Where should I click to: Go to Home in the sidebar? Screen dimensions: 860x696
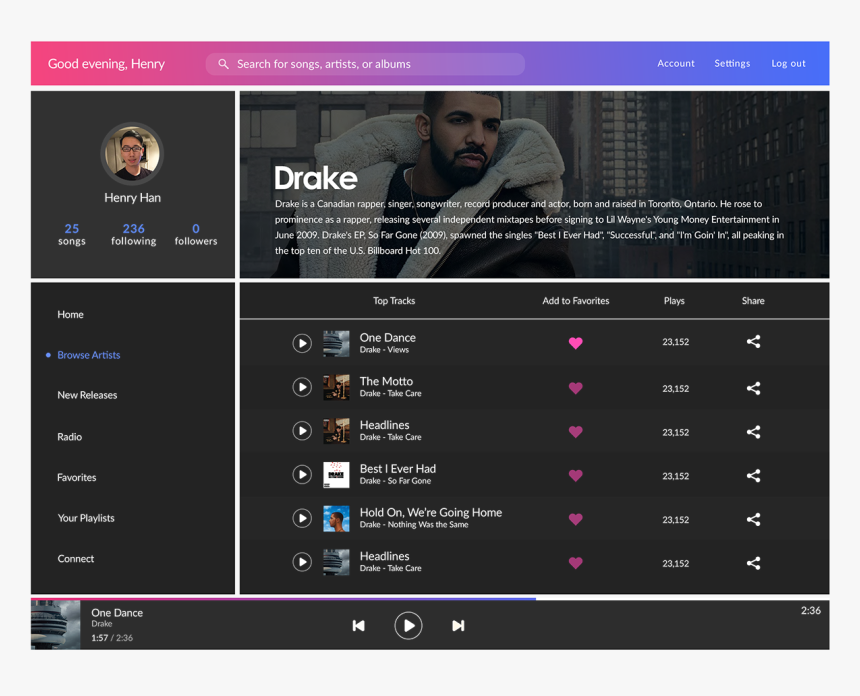pyautogui.click(x=70, y=314)
